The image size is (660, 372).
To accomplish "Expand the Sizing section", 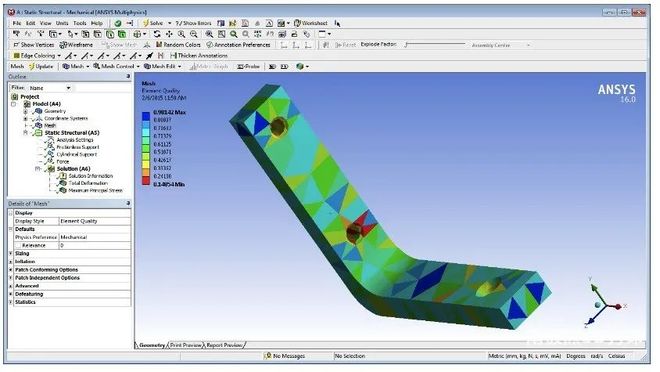I will [11, 254].
